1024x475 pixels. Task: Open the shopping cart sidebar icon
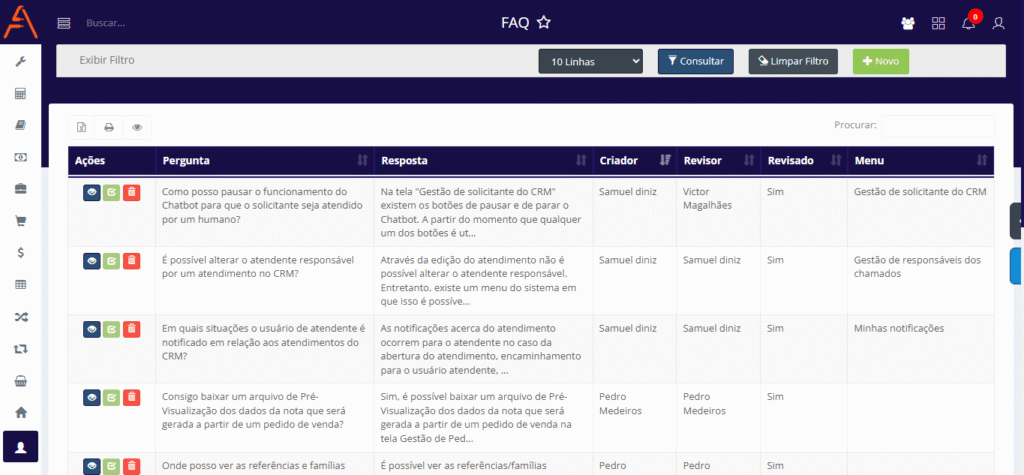click(20, 221)
